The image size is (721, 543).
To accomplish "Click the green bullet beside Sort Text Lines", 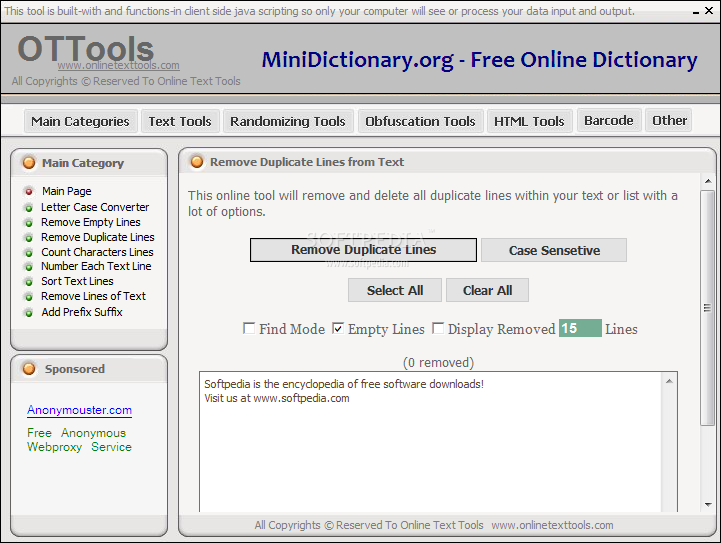I will click(29, 282).
